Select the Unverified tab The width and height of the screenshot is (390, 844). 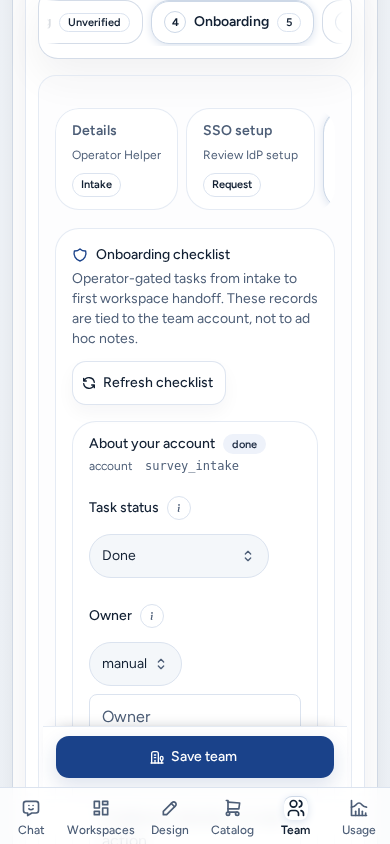click(x=94, y=23)
